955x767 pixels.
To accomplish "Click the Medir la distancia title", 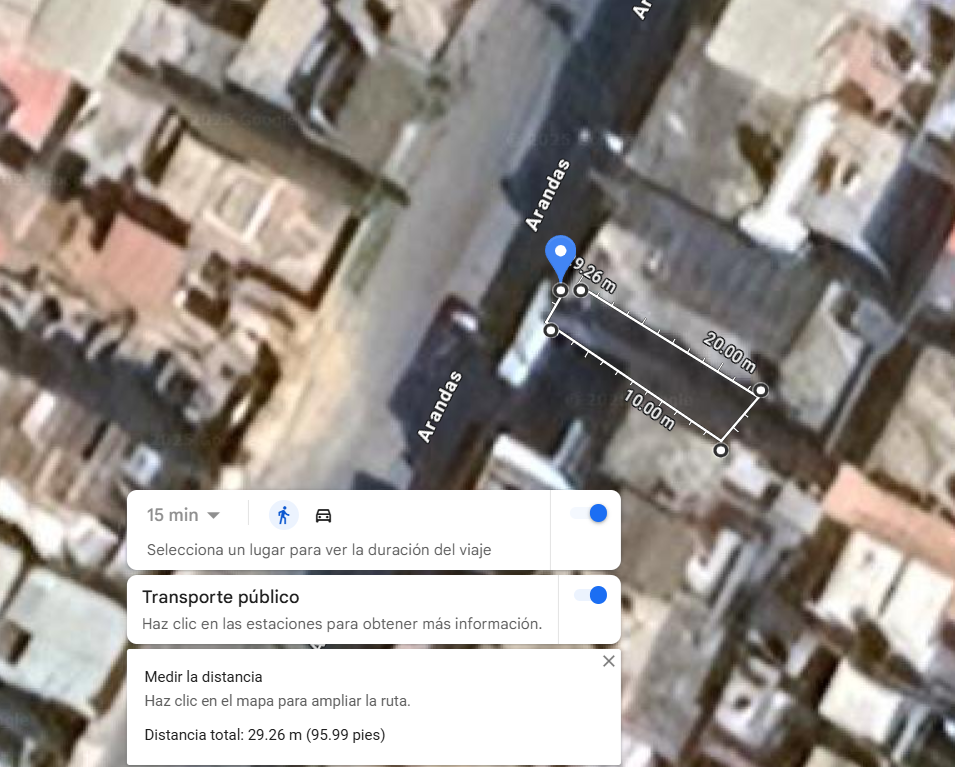I will 203,677.
